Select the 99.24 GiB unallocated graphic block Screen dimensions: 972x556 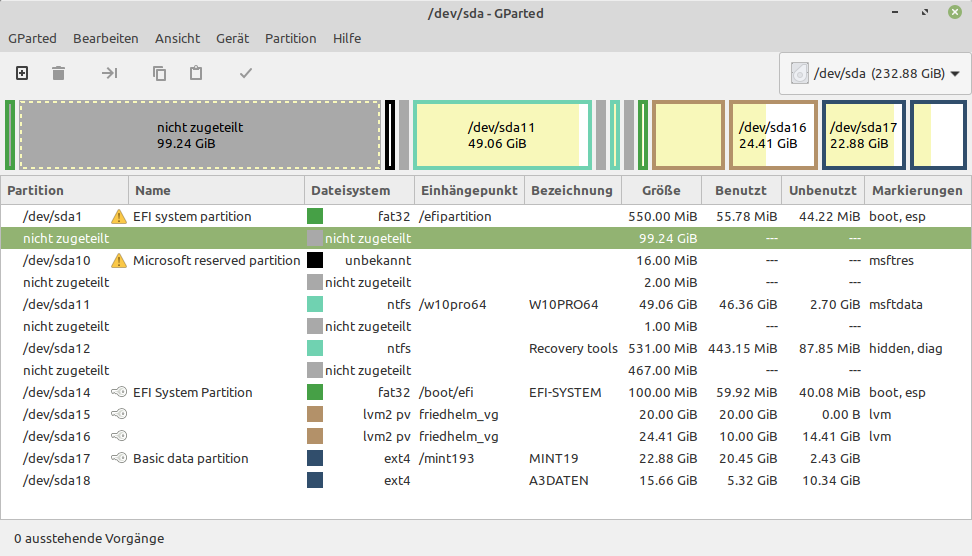tap(200, 135)
